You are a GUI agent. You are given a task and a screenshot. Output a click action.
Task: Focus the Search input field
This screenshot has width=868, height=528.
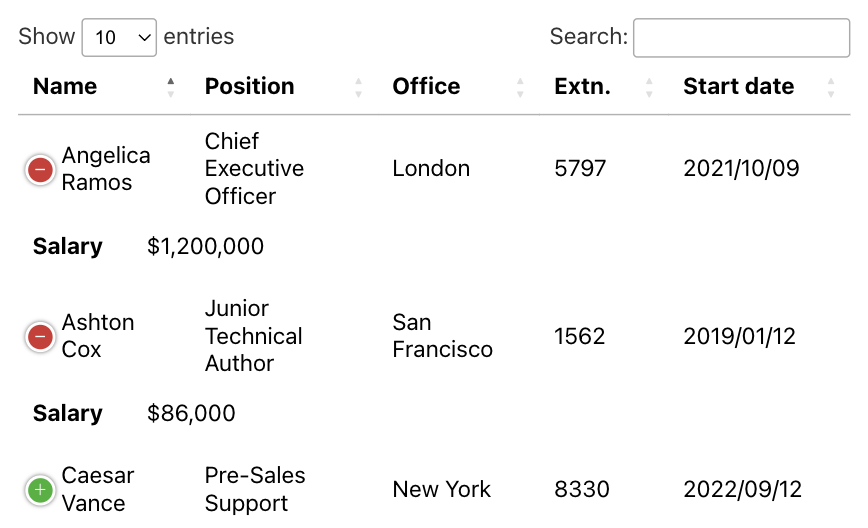click(x=741, y=38)
